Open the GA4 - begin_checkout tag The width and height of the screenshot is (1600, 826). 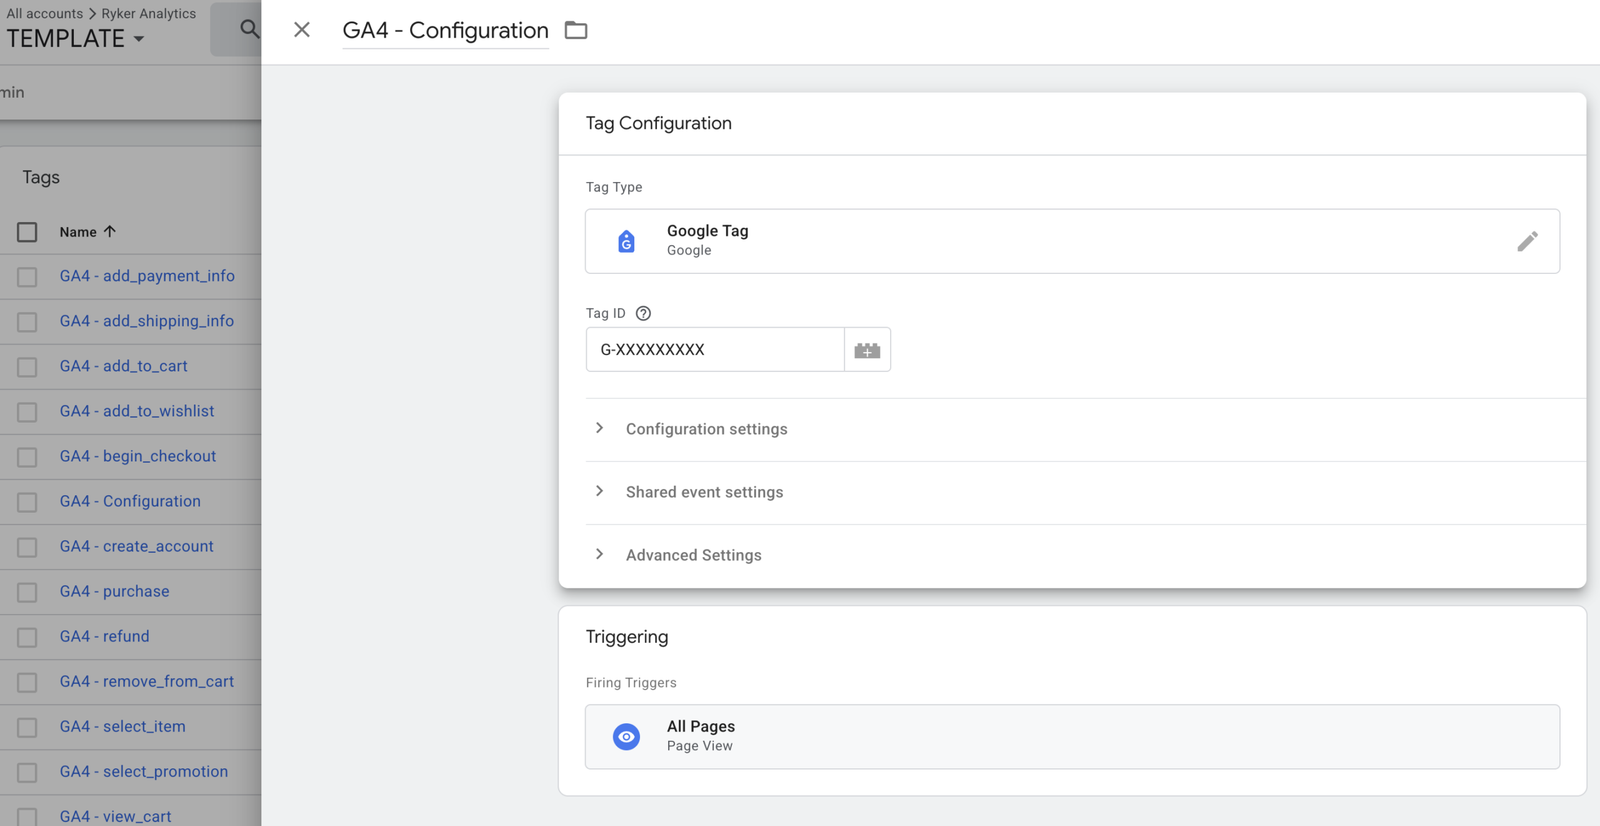[137, 456]
